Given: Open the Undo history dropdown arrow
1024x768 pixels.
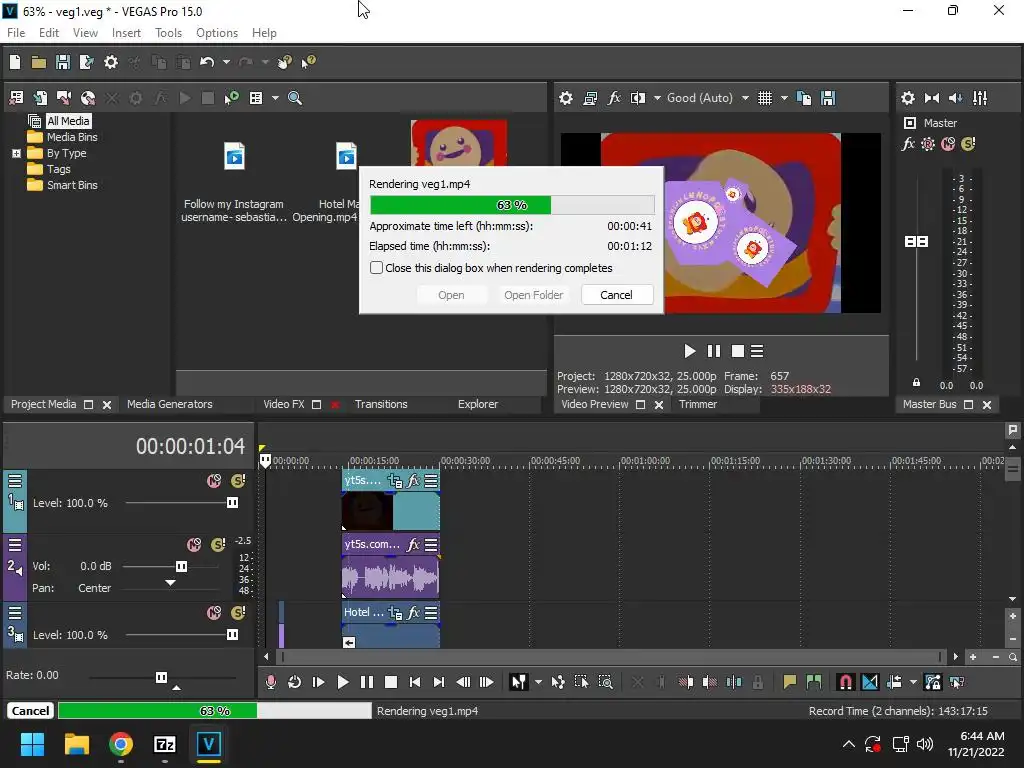Looking at the screenshot, I should [226, 62].
